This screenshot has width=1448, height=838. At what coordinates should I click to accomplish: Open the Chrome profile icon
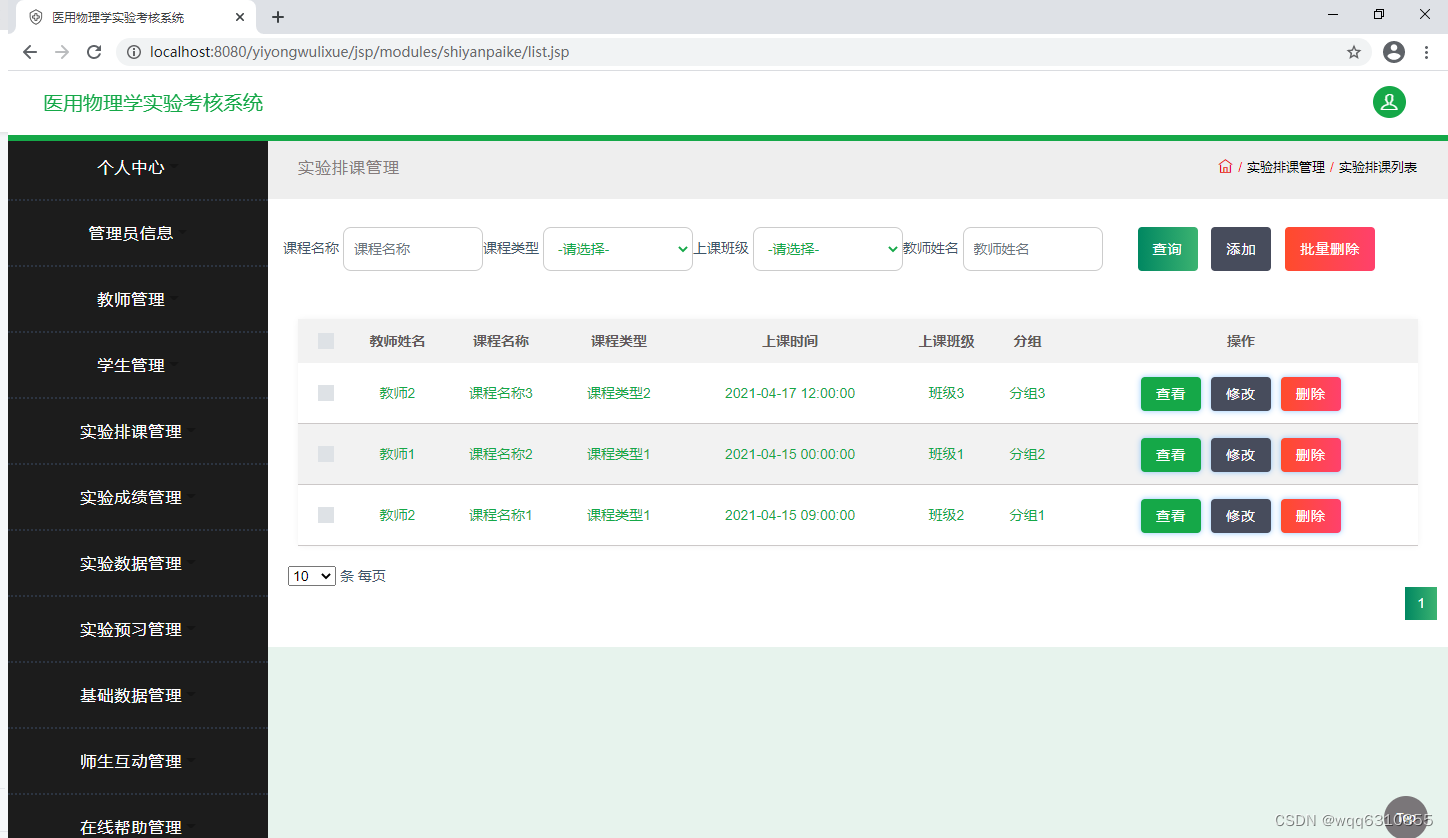[x=1394, y=52]
